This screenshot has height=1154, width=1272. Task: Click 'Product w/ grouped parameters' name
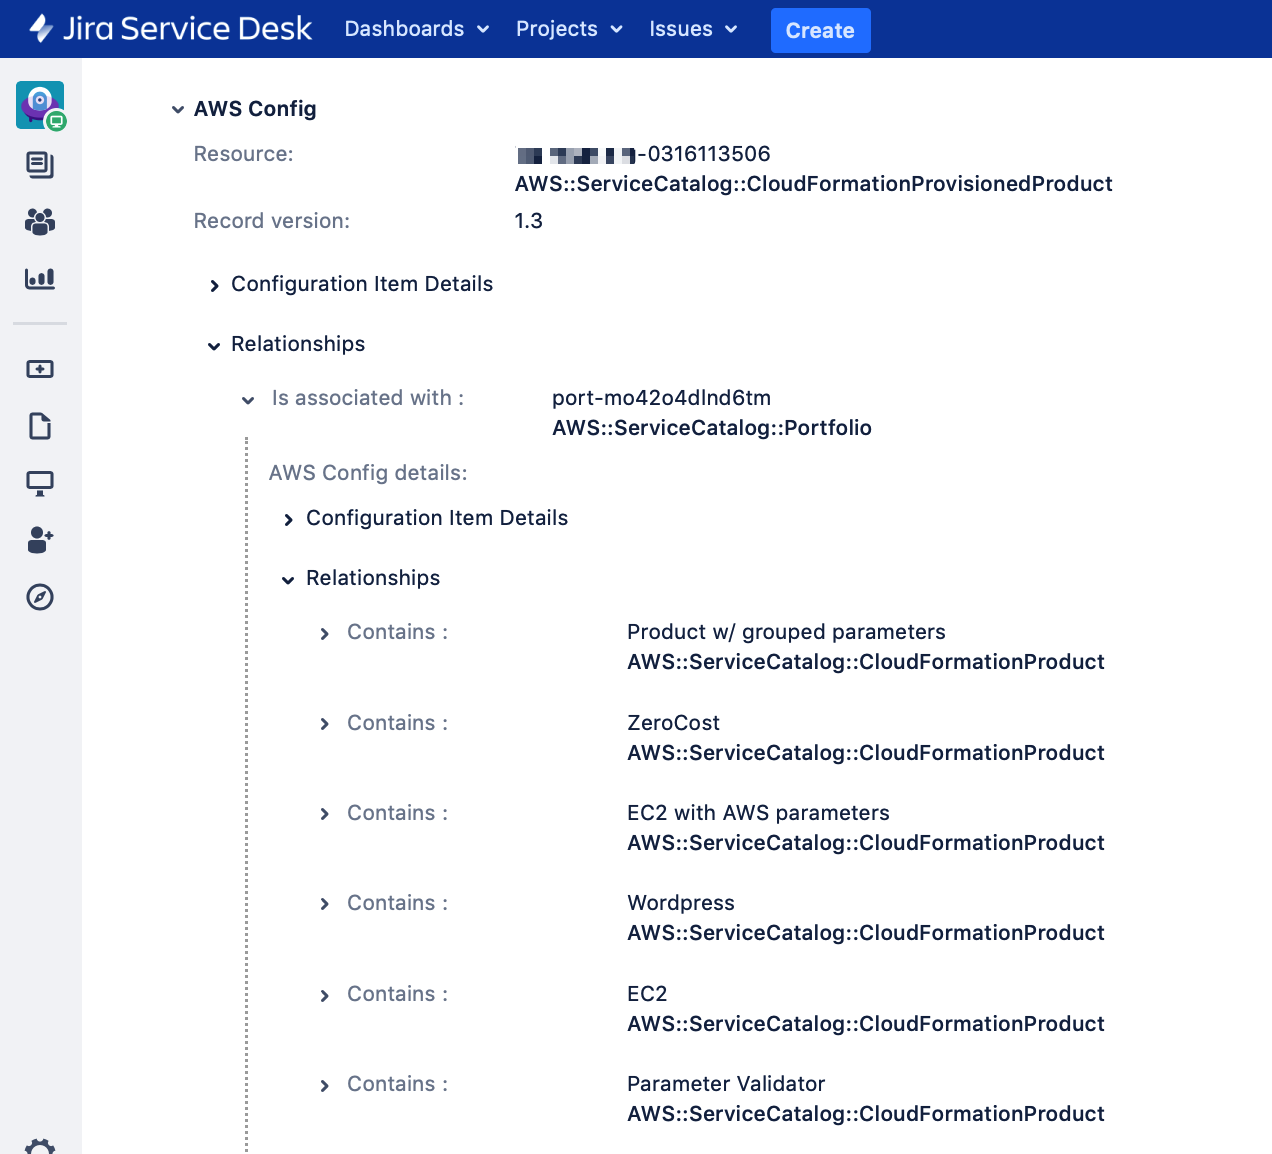coord(786,632)
